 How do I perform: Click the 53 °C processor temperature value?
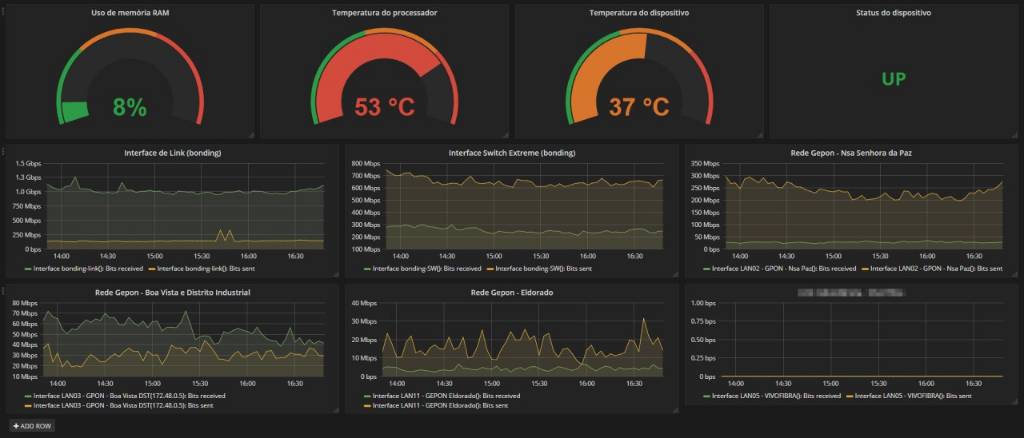point(384,106)
